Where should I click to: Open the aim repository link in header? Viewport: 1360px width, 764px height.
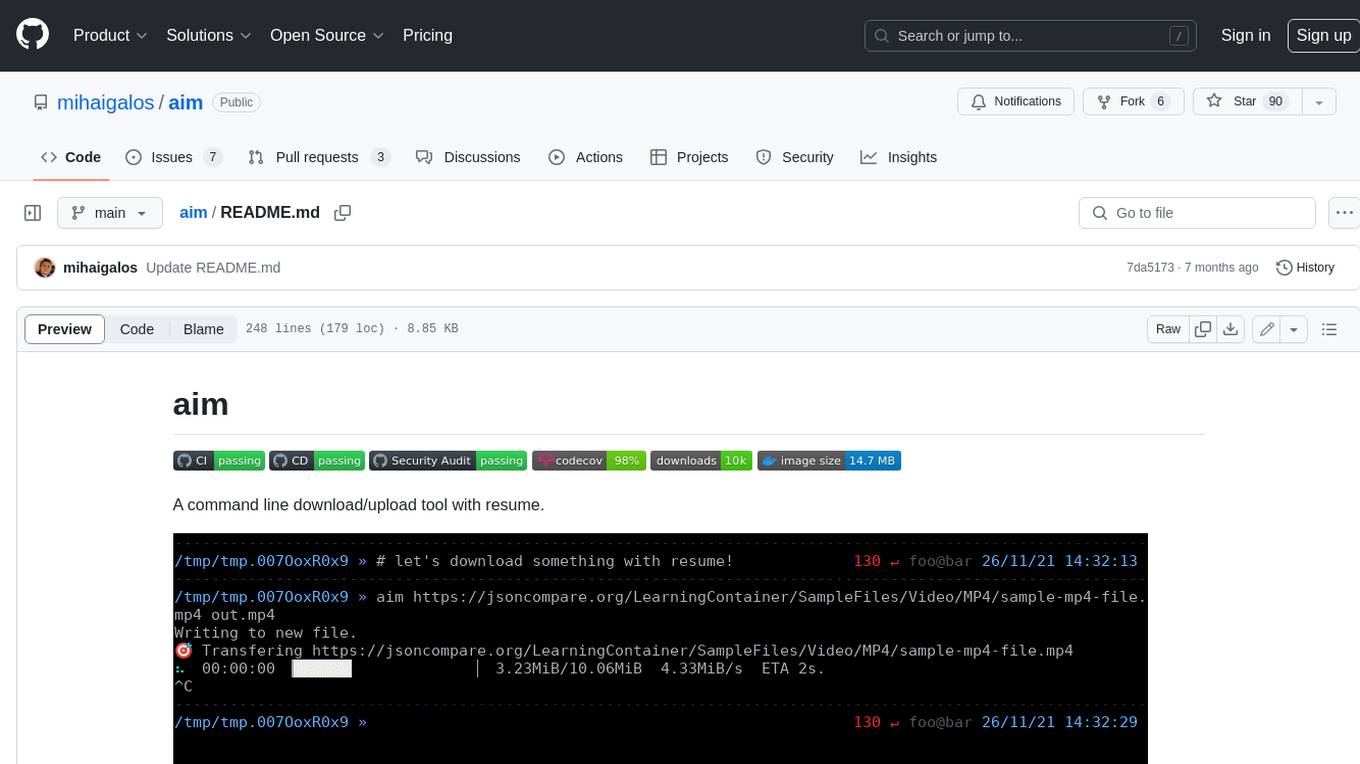point(186,102)
